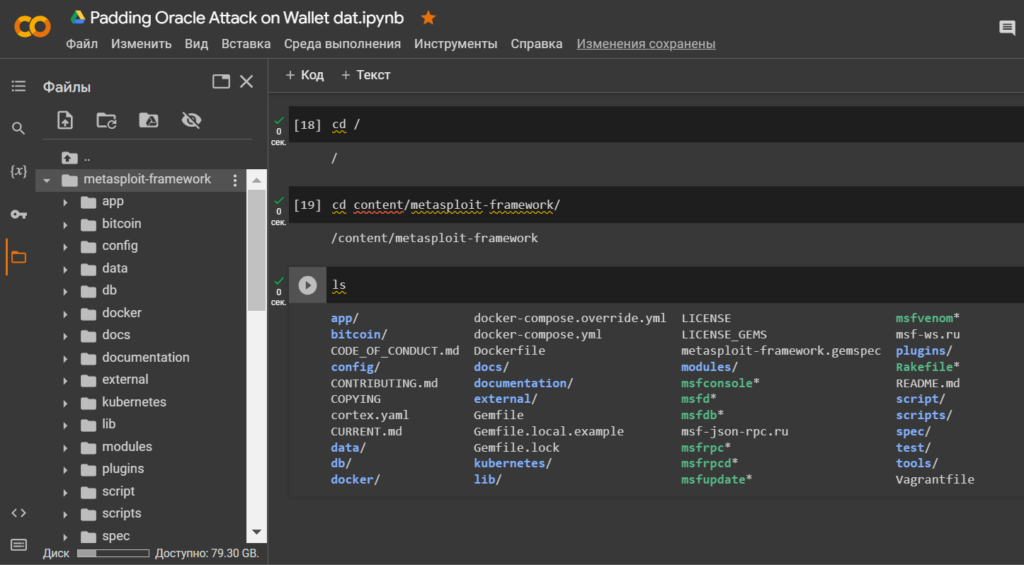Expand the app folder
This screenshot has height=565, width=1024.
[65, 202]
